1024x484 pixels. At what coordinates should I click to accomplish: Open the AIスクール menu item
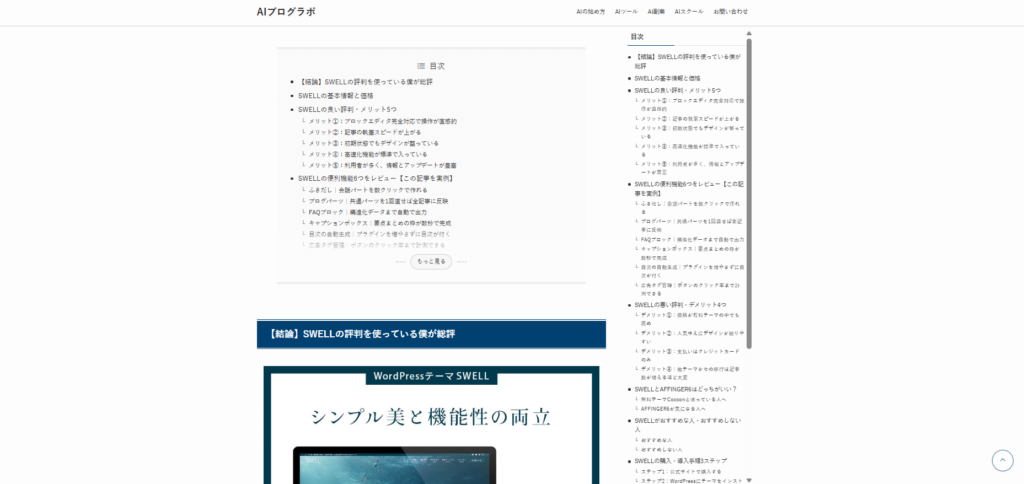pos(689,12)
